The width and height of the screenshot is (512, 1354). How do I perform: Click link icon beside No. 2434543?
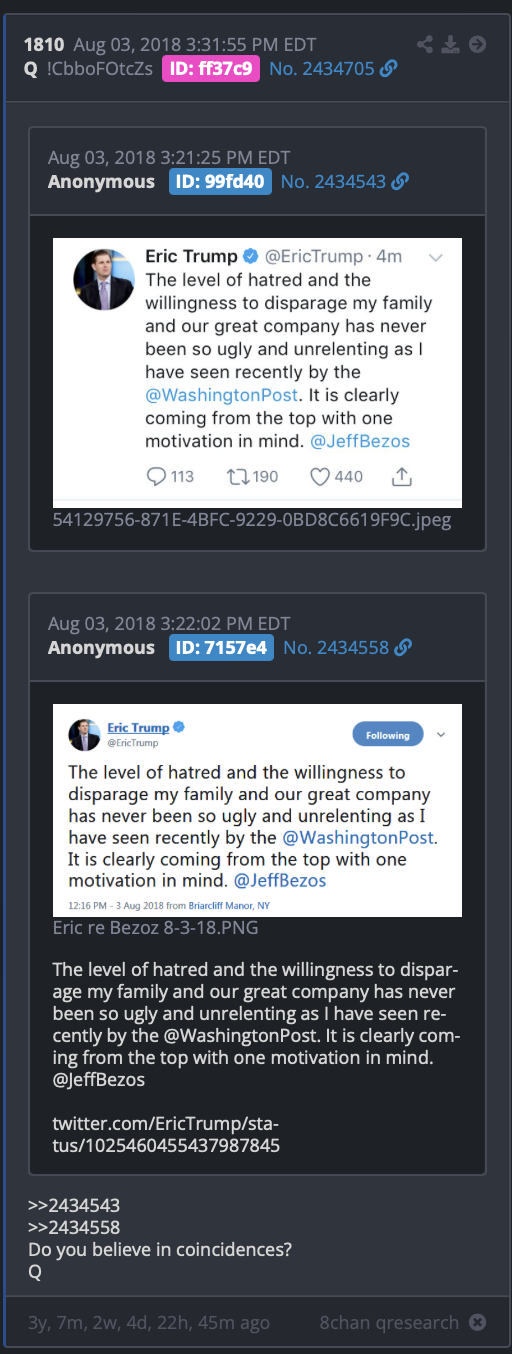point(400,181)
